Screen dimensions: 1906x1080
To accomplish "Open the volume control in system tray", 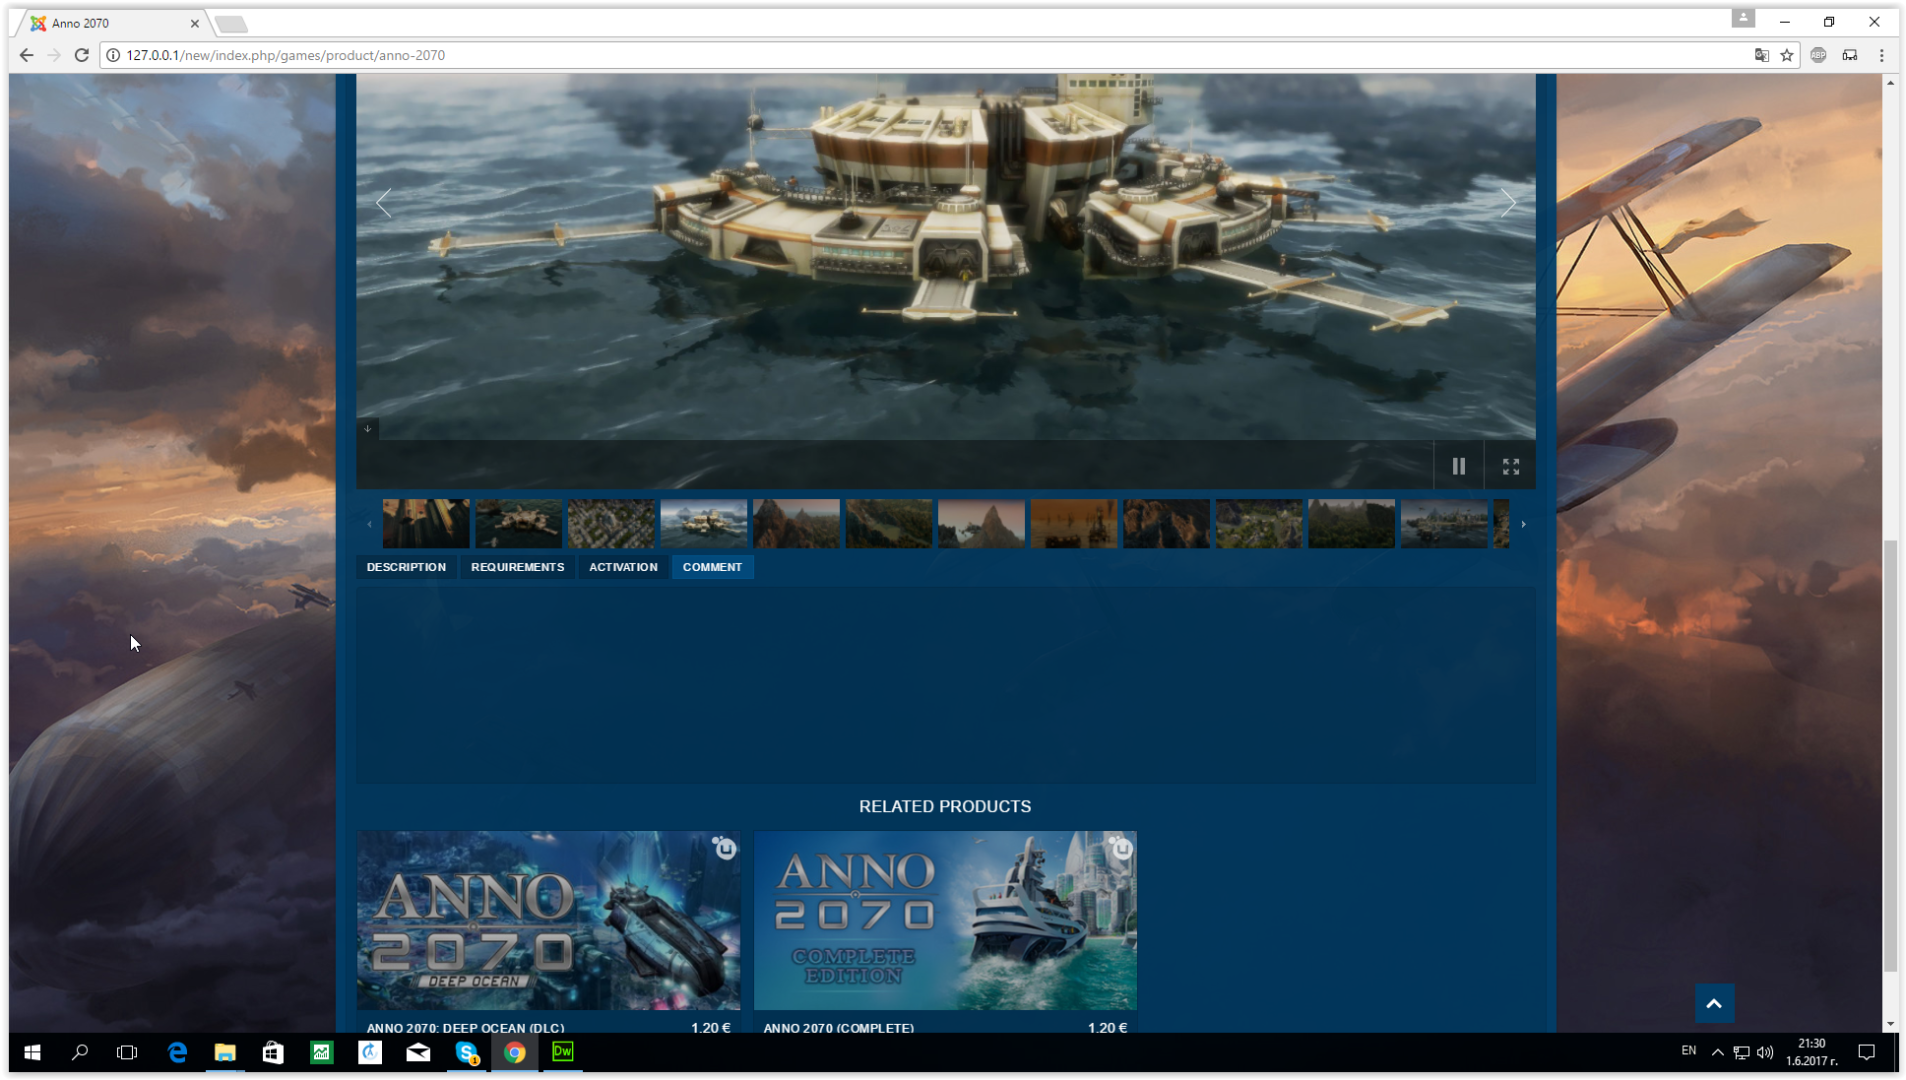I will 1765,1052.
